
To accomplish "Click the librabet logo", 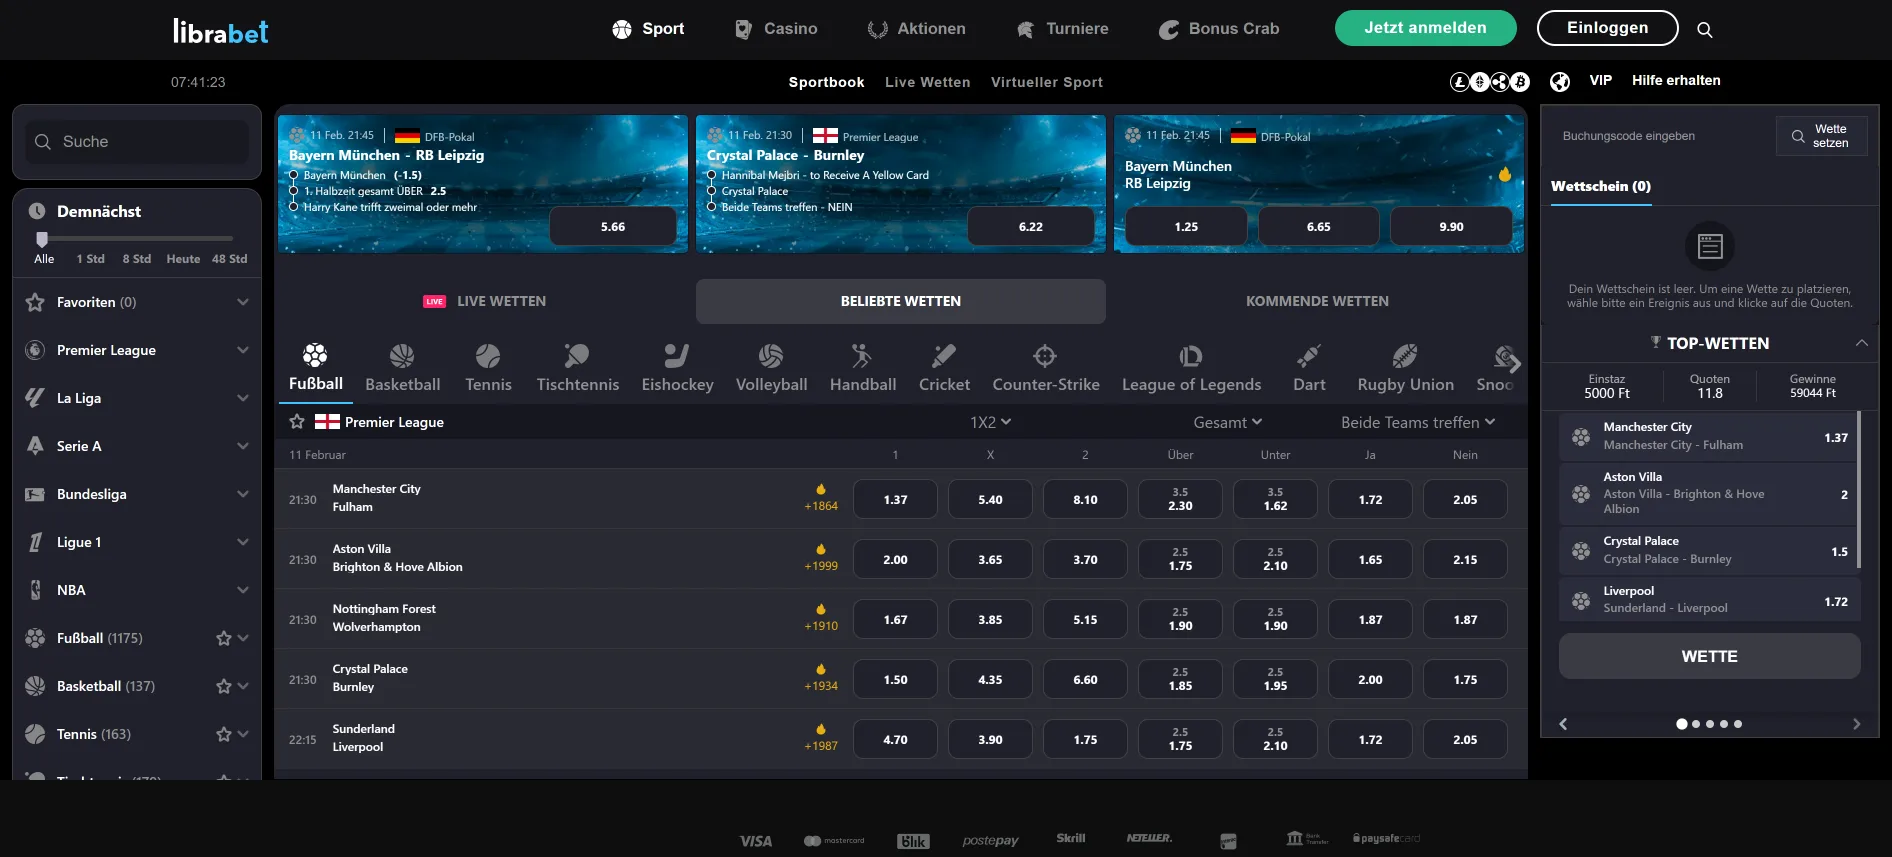I will click(x=221, y=31).
